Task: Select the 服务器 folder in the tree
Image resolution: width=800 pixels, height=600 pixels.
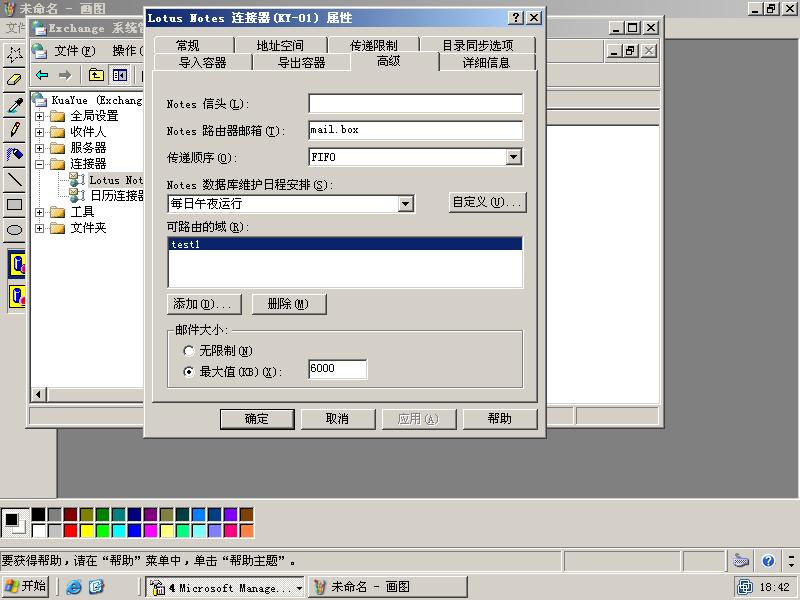Action: [x=79, y=148]
